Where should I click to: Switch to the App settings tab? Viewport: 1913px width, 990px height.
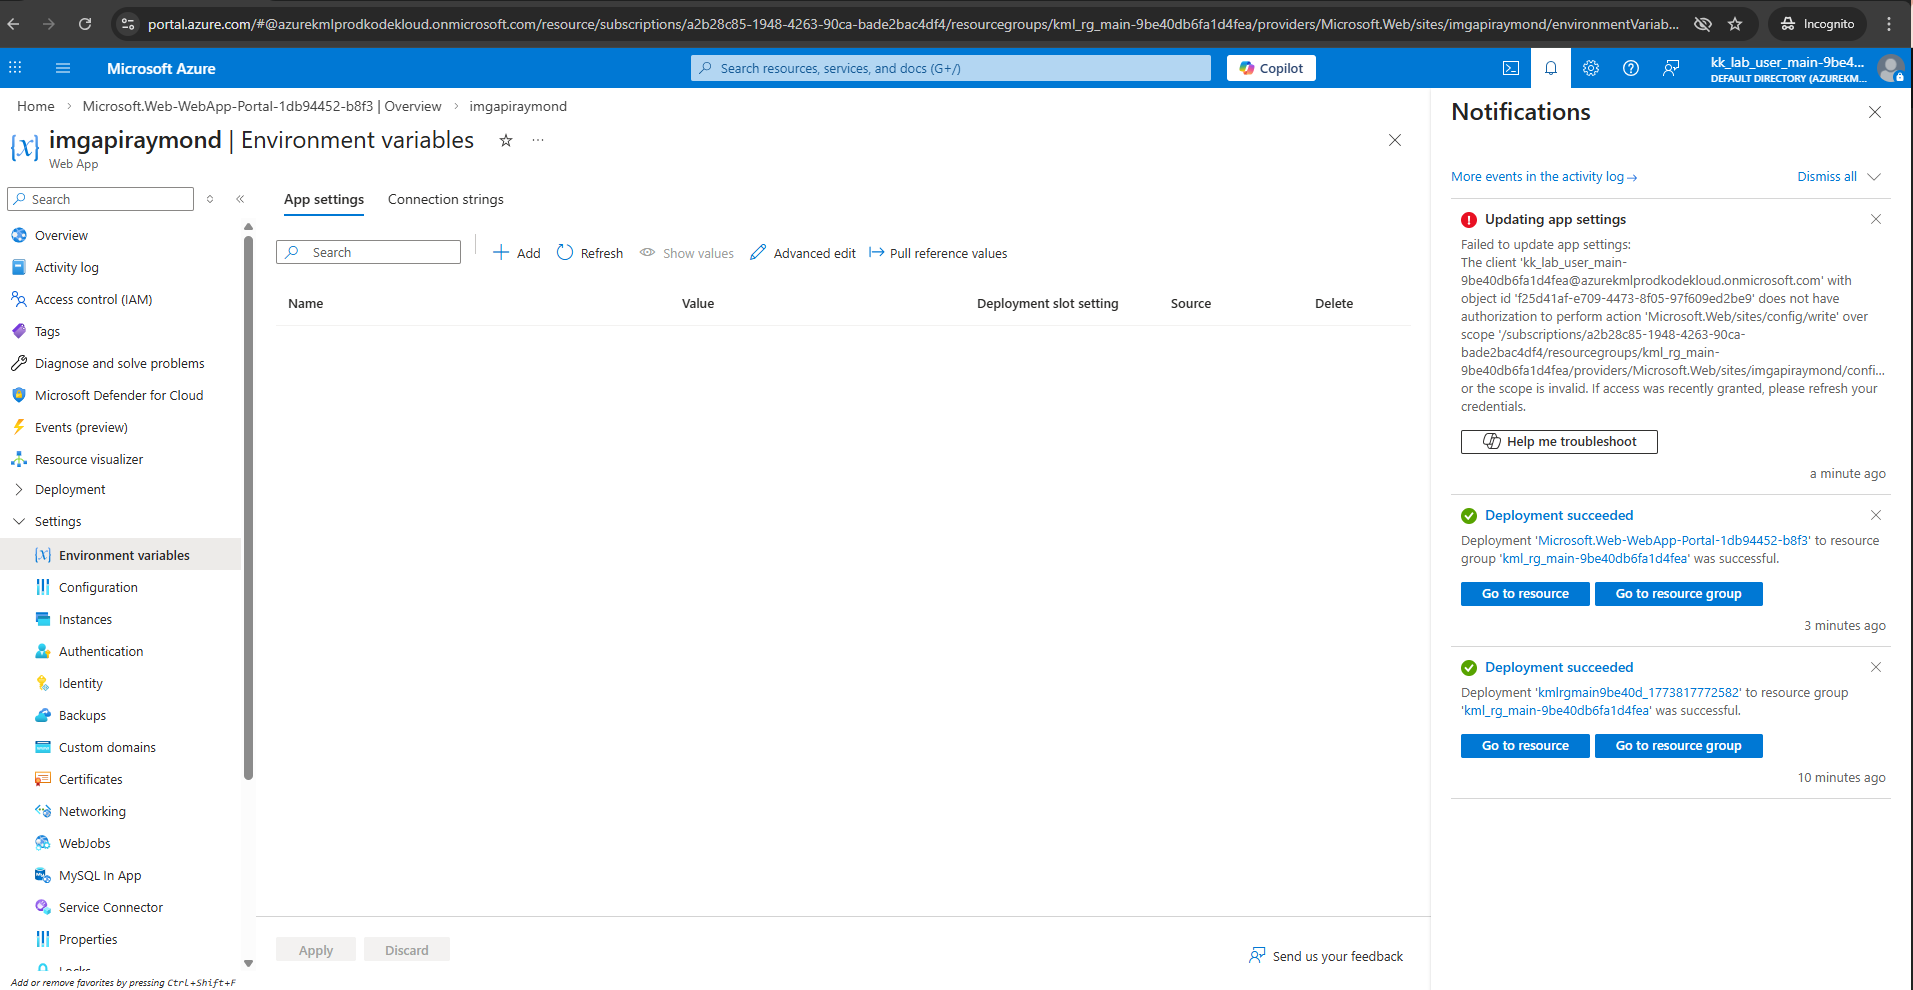click(x=324, y=200)
